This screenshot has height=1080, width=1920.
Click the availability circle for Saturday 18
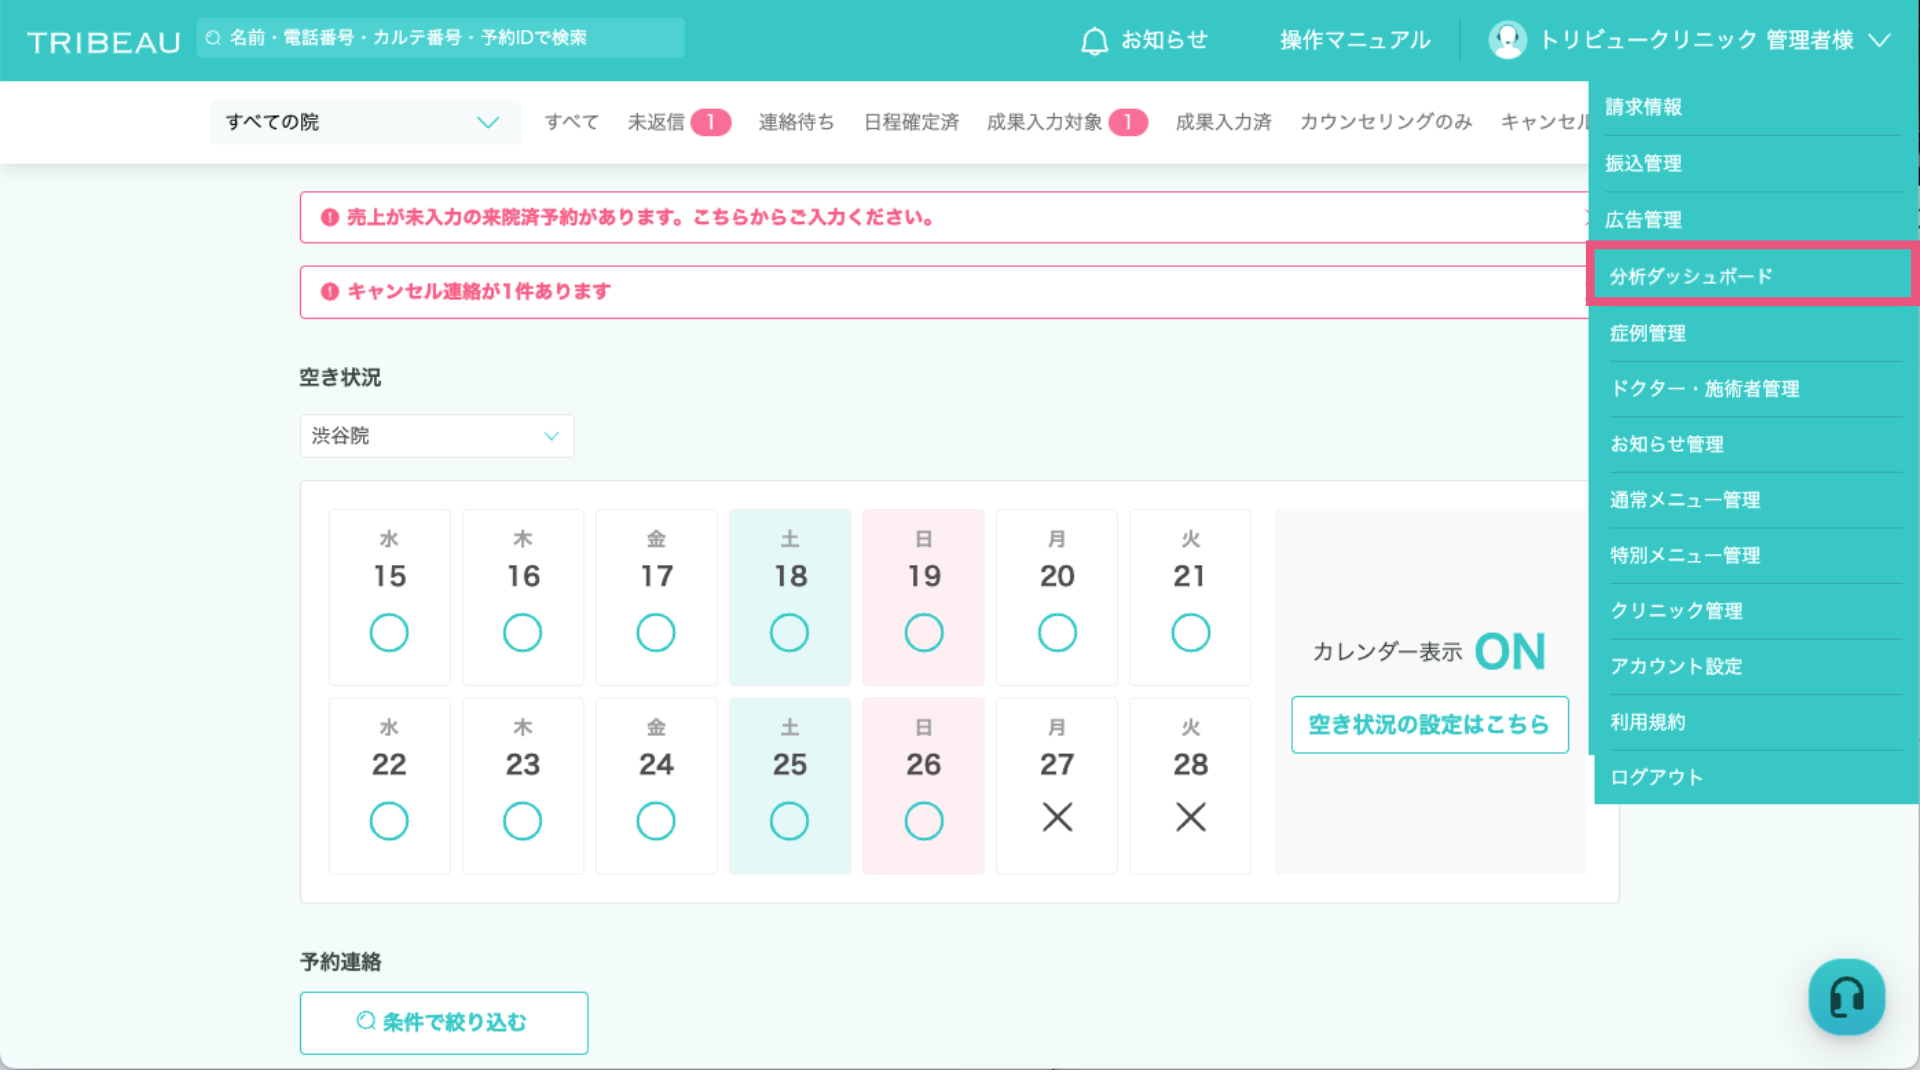(789, 632)
